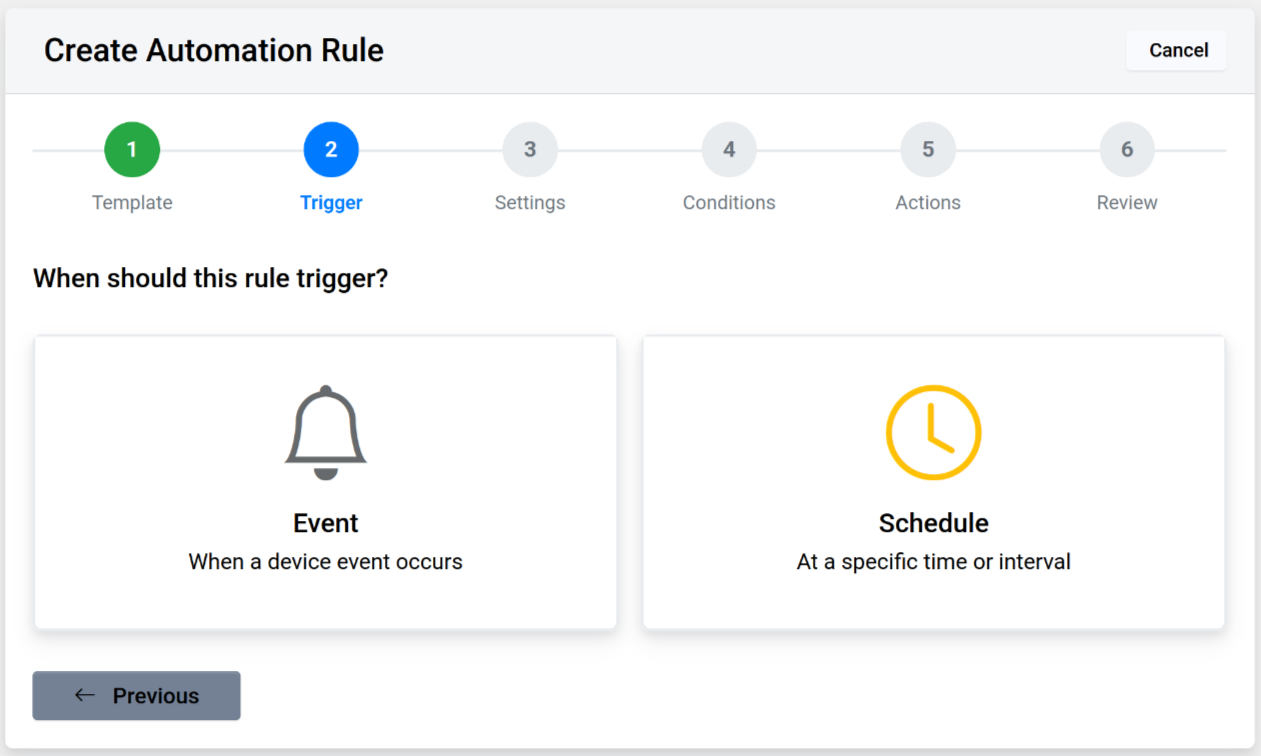Go back with the Previous button
Screen dimensions: 1261x756
pyautogui.click(x=137, y=696)
